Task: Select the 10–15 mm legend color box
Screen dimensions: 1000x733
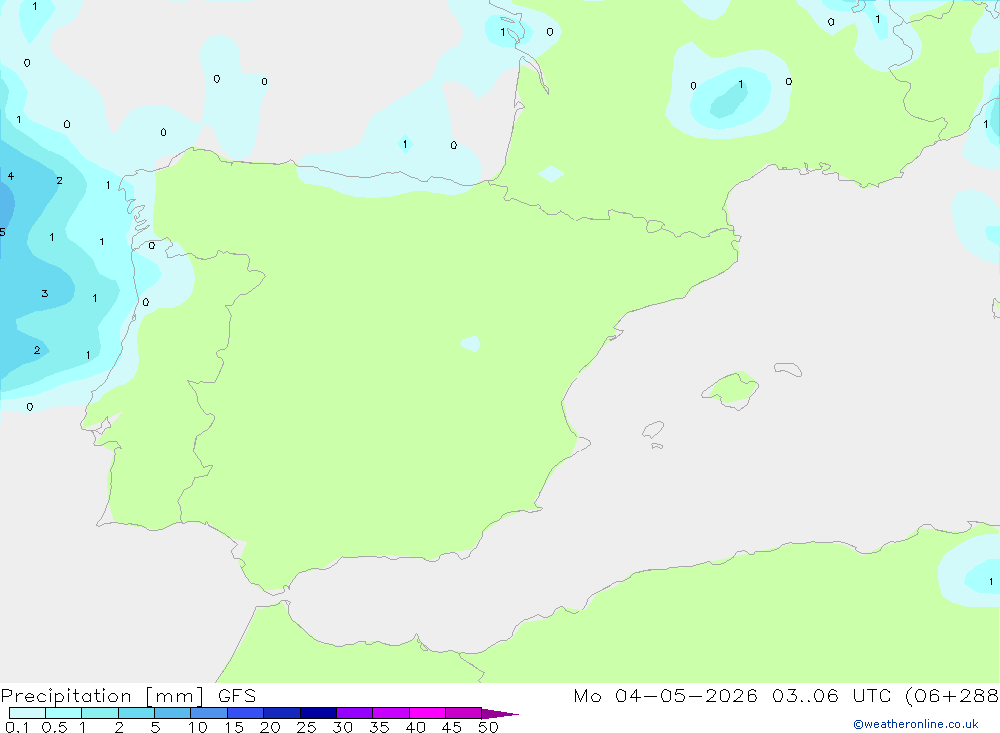Action: pos(209,713)
